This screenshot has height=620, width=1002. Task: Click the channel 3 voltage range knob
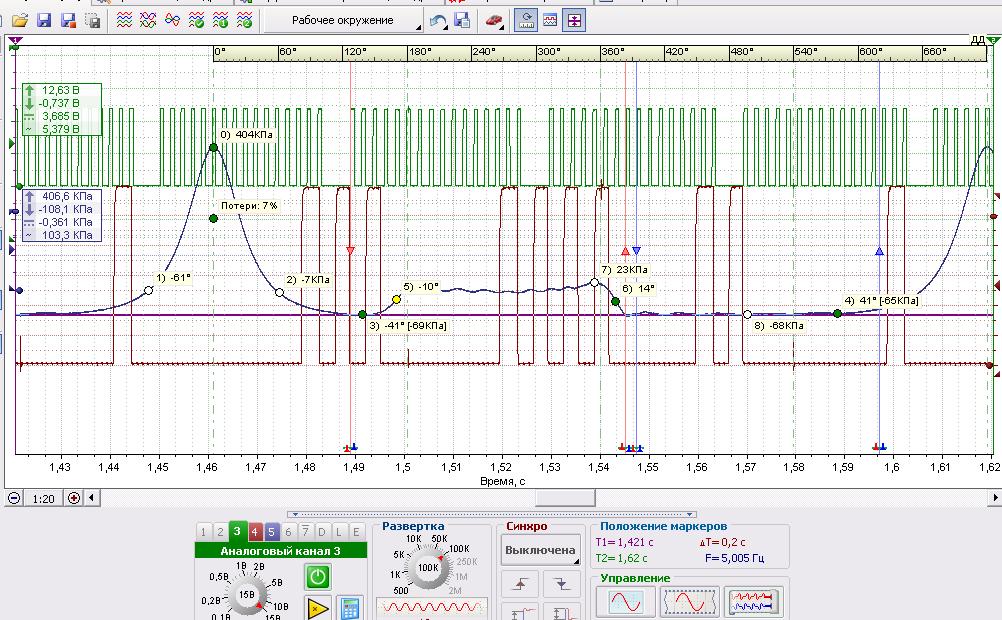tap(247, 594)
